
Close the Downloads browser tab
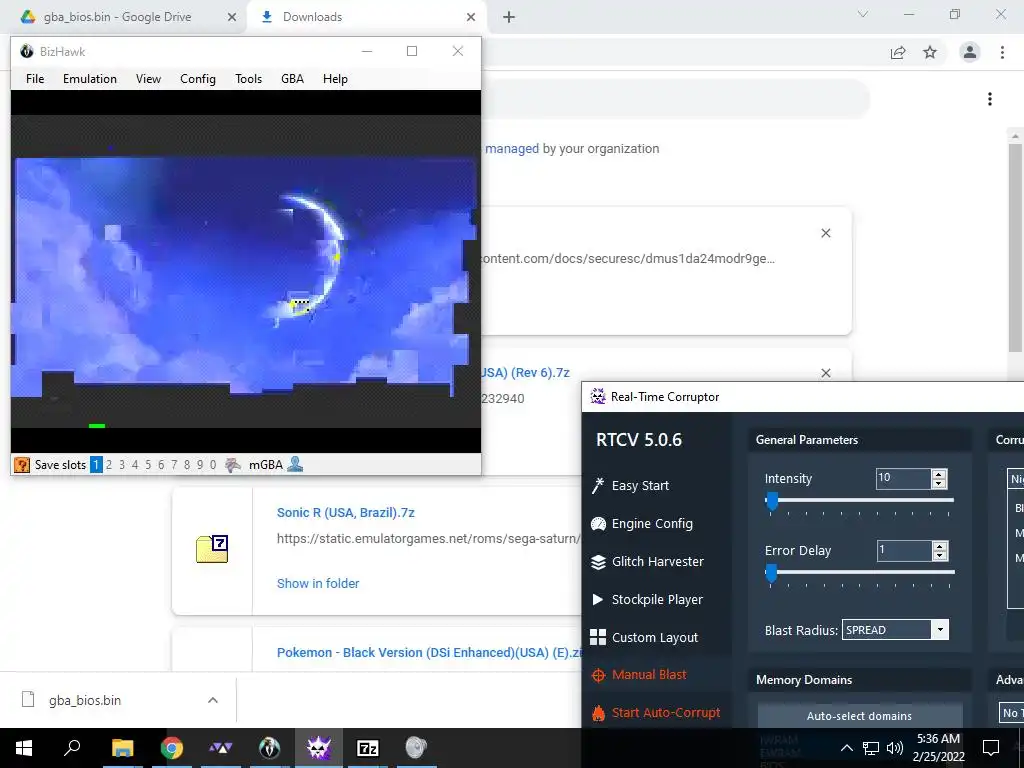[x=471, y=17]
